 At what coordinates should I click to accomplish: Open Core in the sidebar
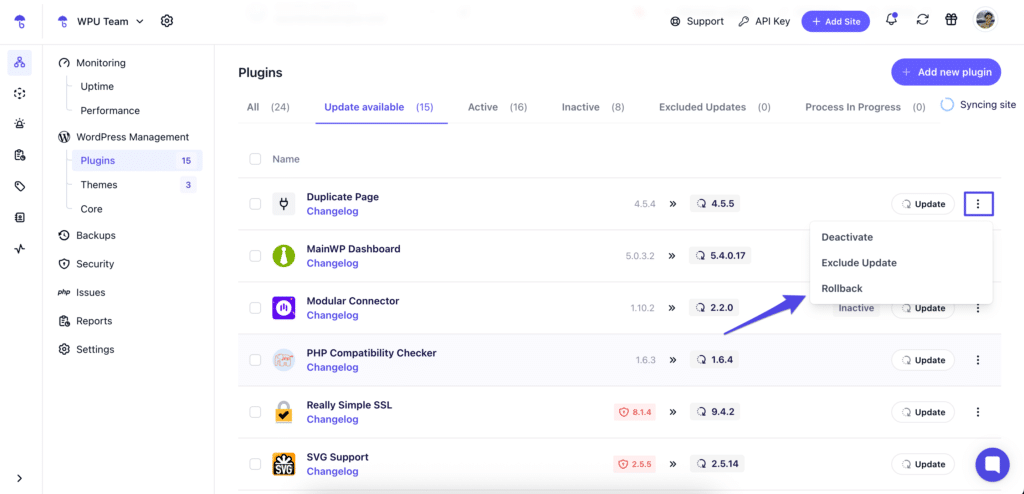91,209
